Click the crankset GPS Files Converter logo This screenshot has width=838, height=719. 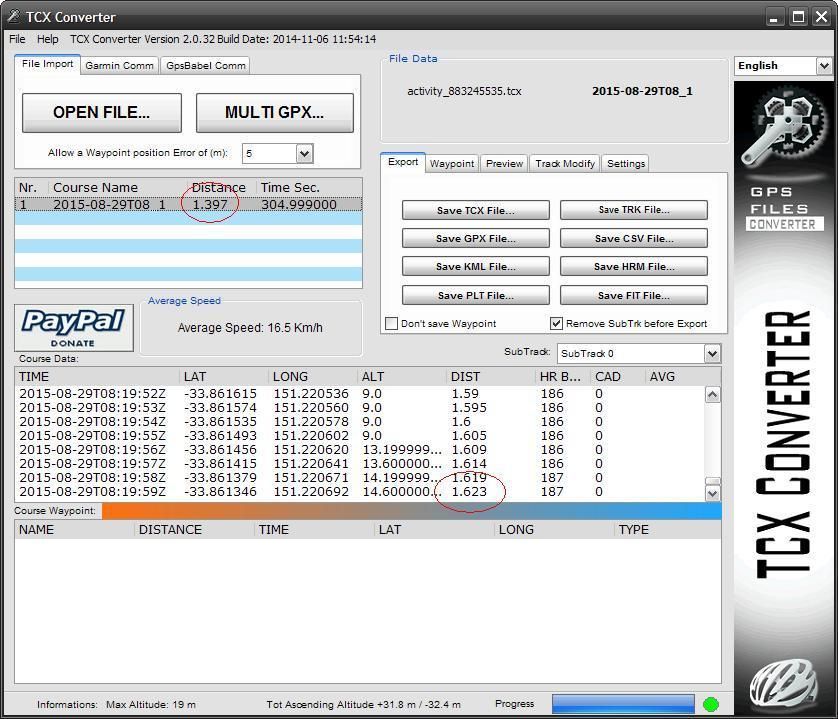[782, 159]
